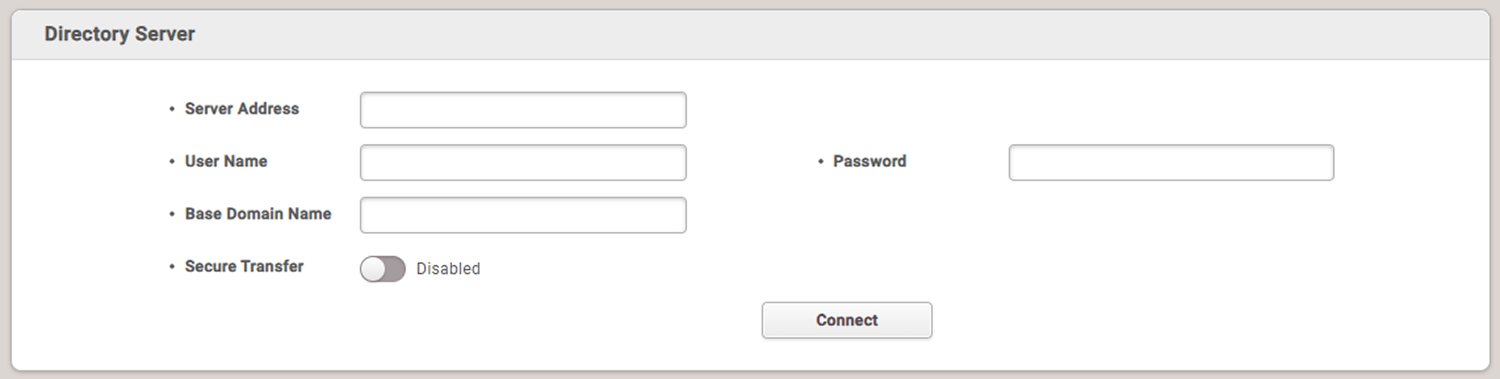Click the Base Domain Name label
This screenshot has width=1500, height=379.
pyautogui.click(x=258, y=214)
